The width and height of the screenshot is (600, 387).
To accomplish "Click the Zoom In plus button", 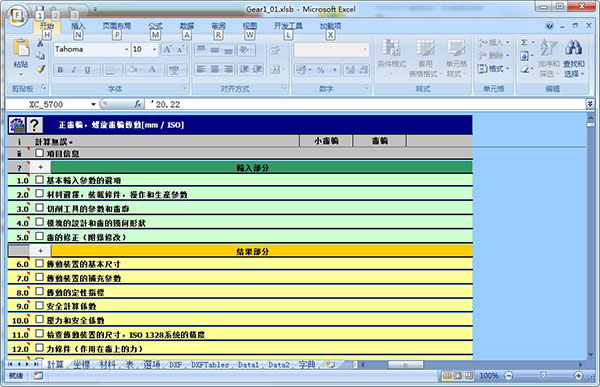I will [578, 376].
